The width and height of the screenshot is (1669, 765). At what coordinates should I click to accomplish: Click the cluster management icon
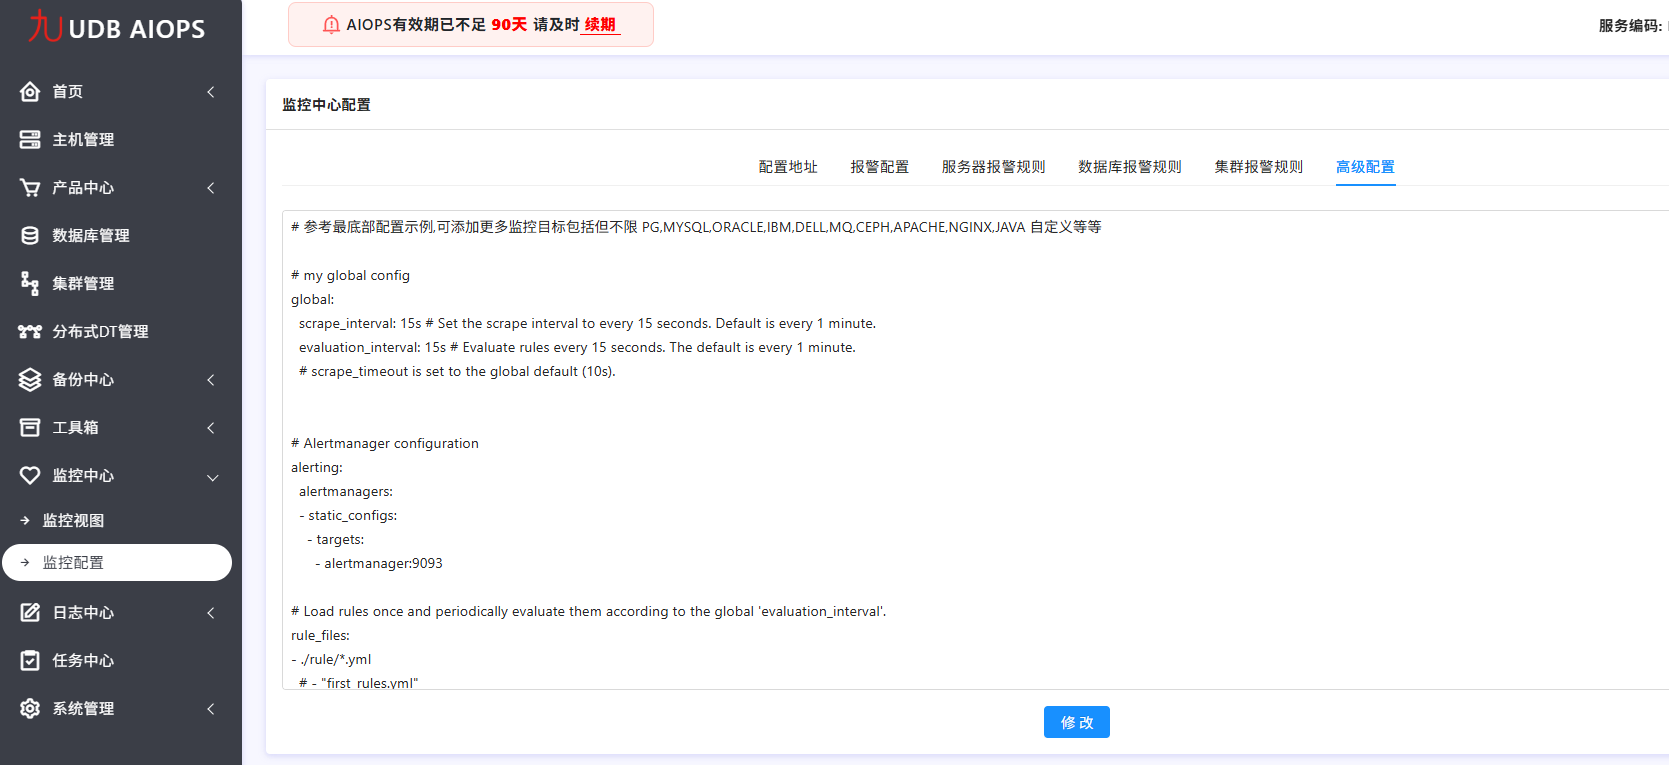[30, 284]
